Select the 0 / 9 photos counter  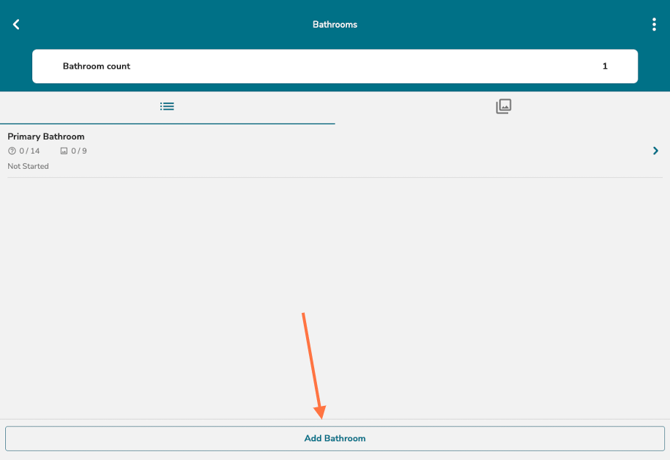click(79, 151)
